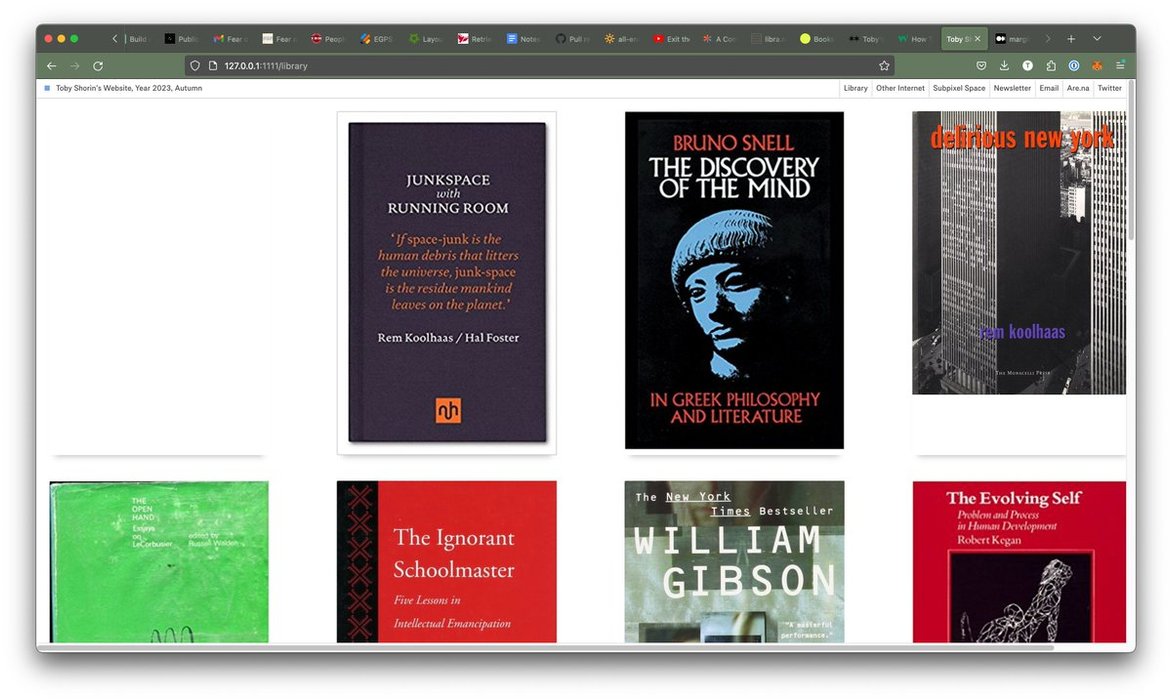Viewport: 1172px width, 700px height.
Task: Switch to the 'margi' tab
Action: click(x=1013, y=39)
